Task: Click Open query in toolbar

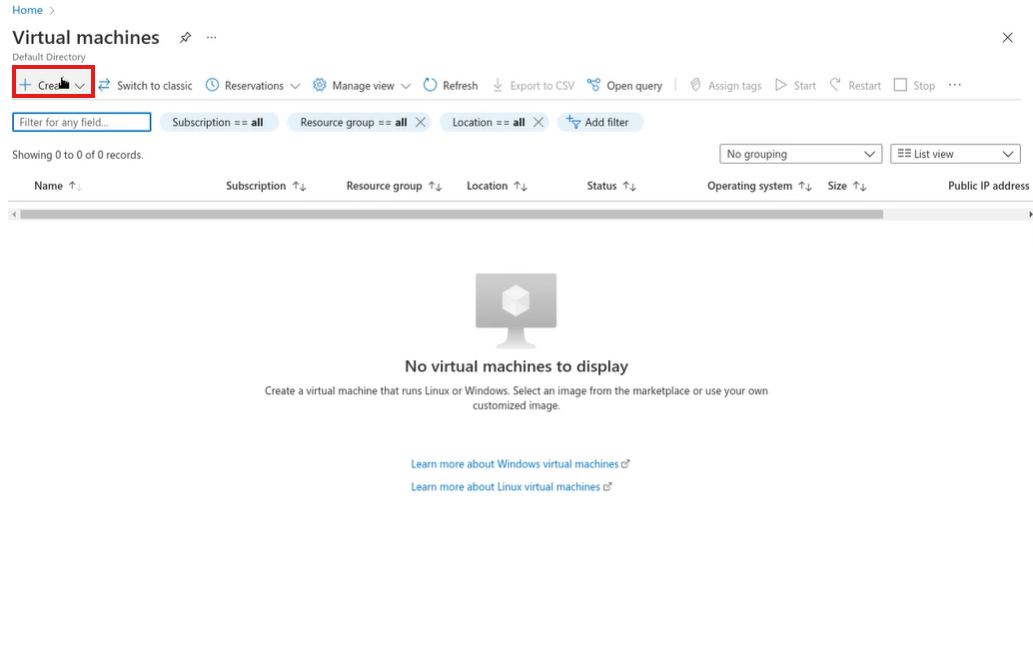Action: [625, 86]
